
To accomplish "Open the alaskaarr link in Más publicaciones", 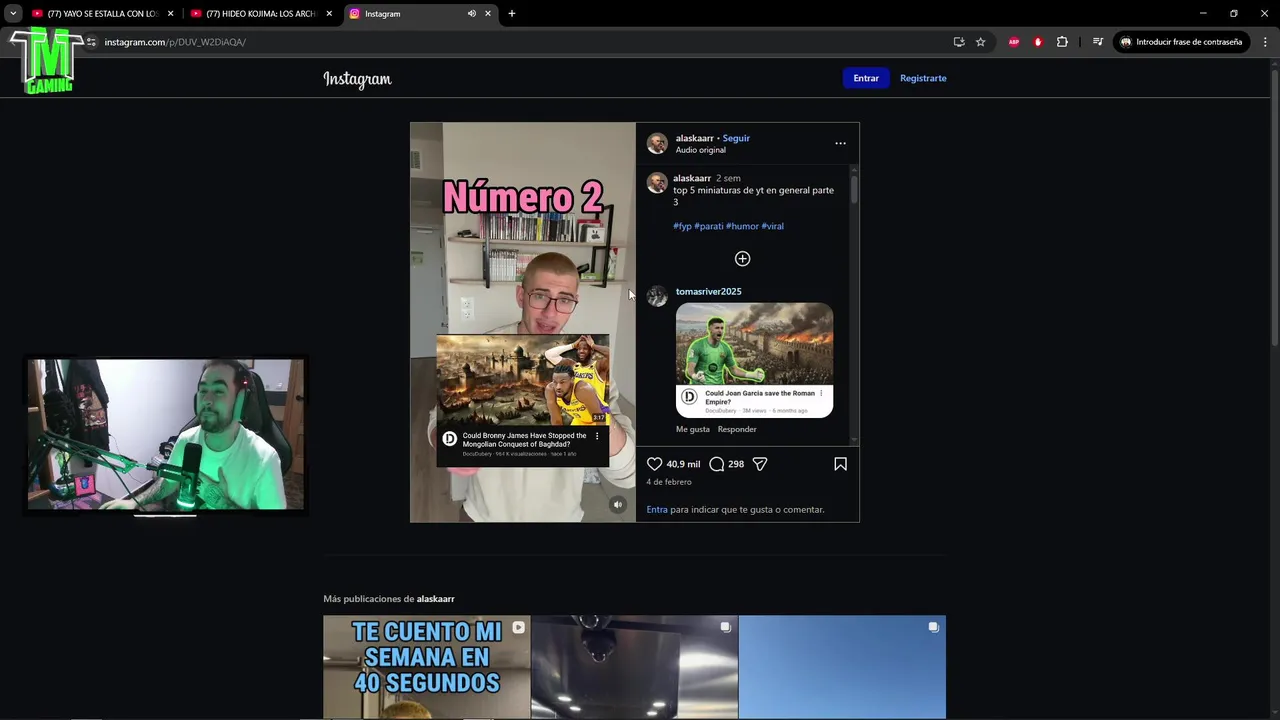I will [x=435, y=599].
